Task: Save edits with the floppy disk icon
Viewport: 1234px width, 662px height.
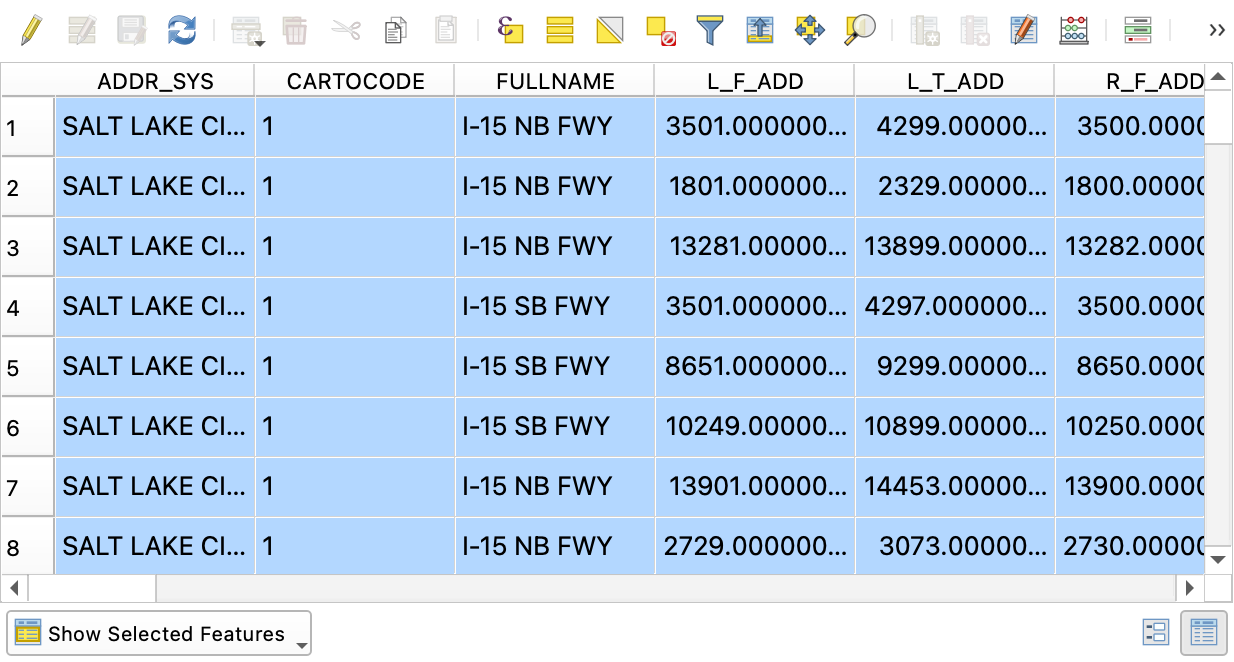Action: 132,30
